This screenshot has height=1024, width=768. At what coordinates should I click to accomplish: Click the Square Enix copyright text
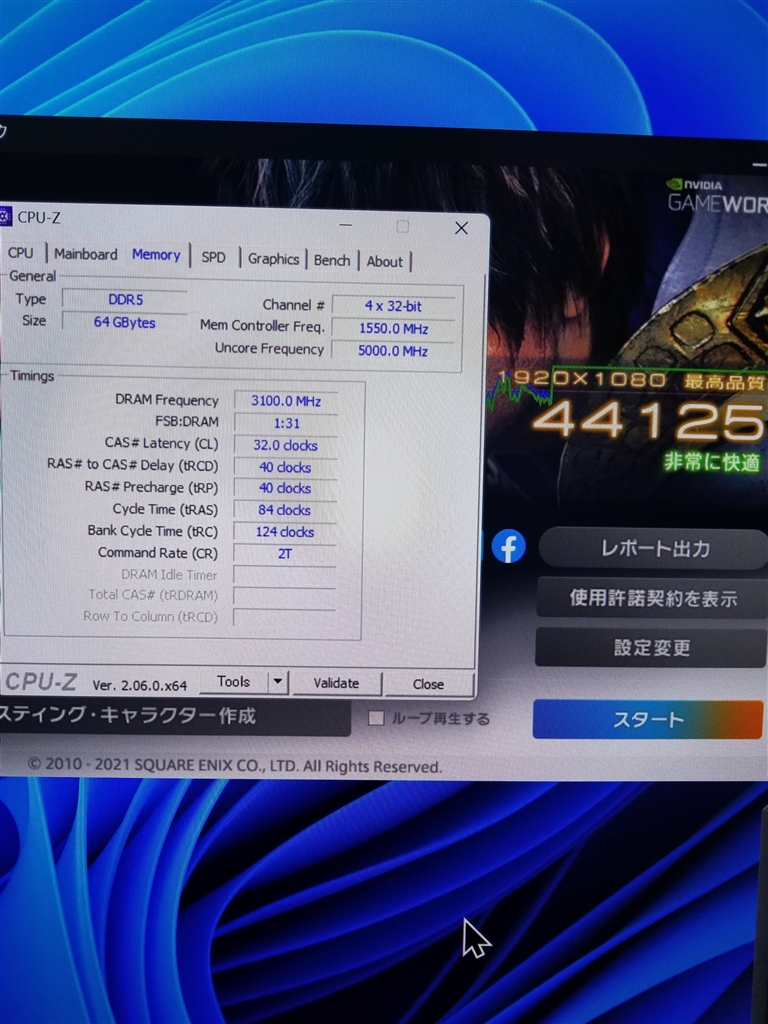pos(234,765)
